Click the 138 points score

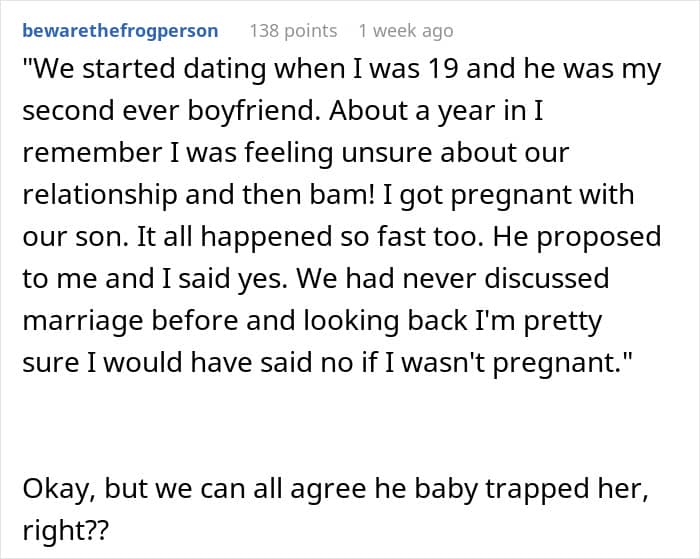point(292,31)
